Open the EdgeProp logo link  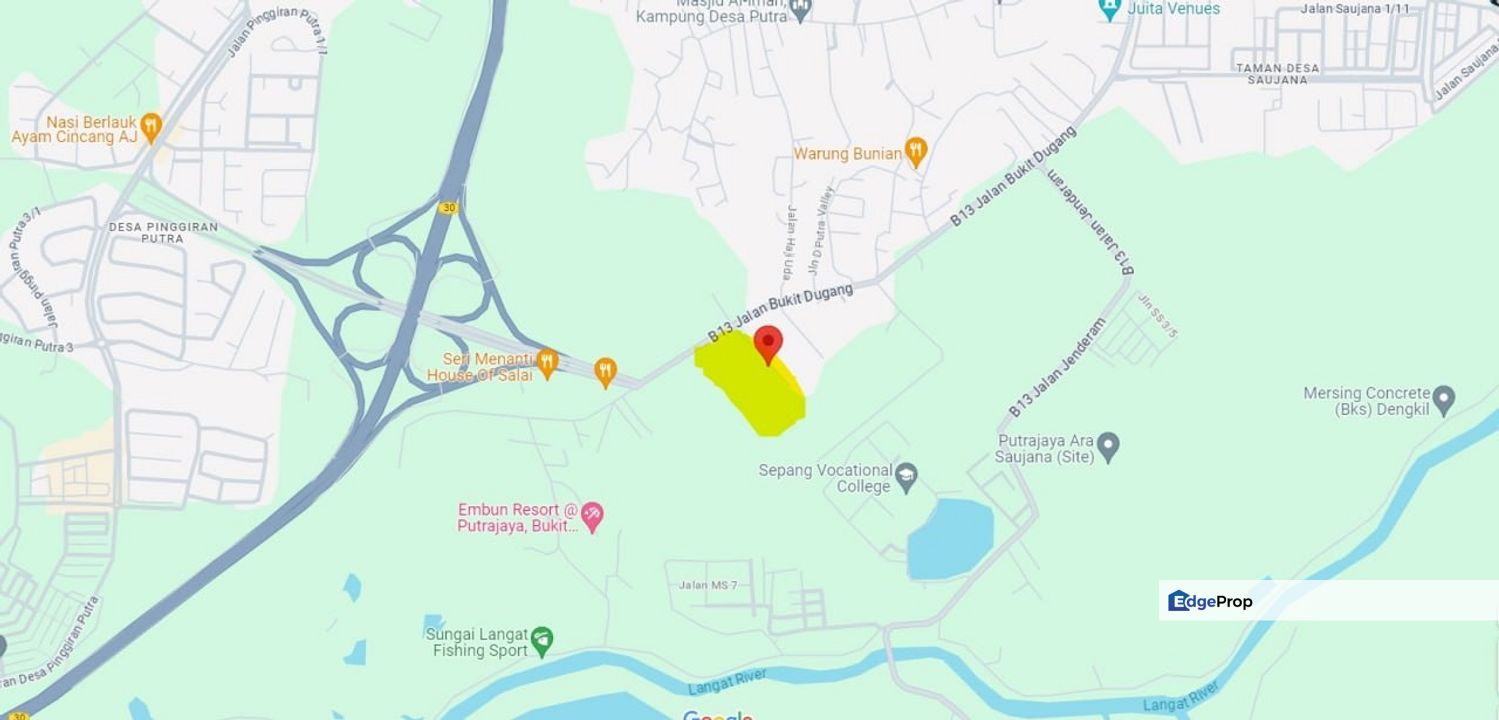point(1210,601)
